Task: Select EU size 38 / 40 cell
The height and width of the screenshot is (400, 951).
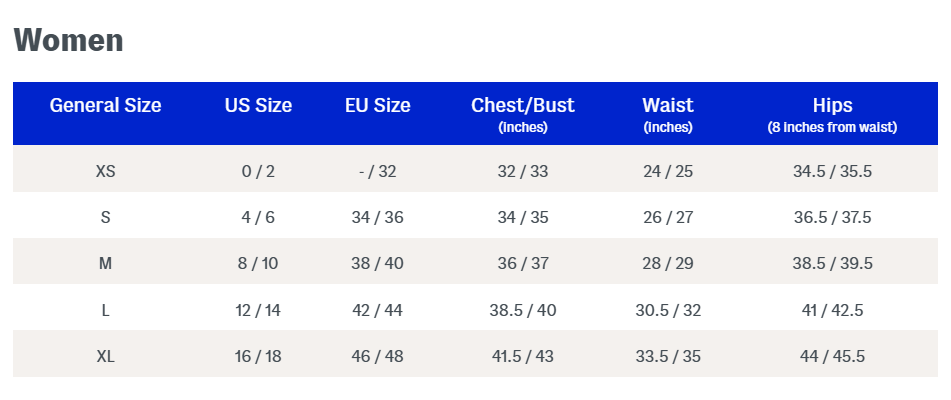Action: (377, 263)
